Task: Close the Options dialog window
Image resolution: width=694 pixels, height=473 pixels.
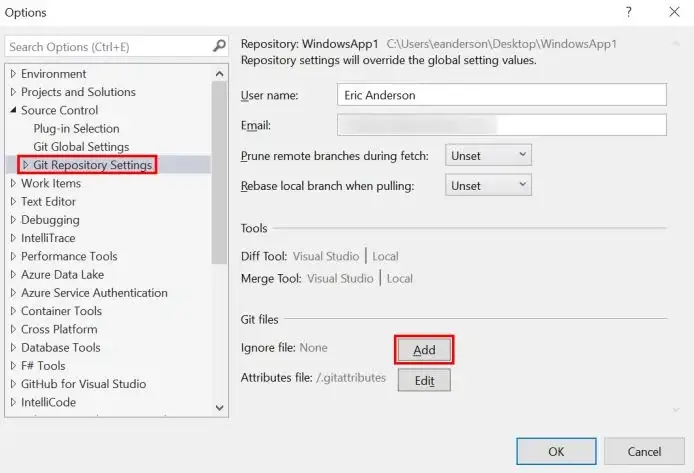Action: coord(671,13)
